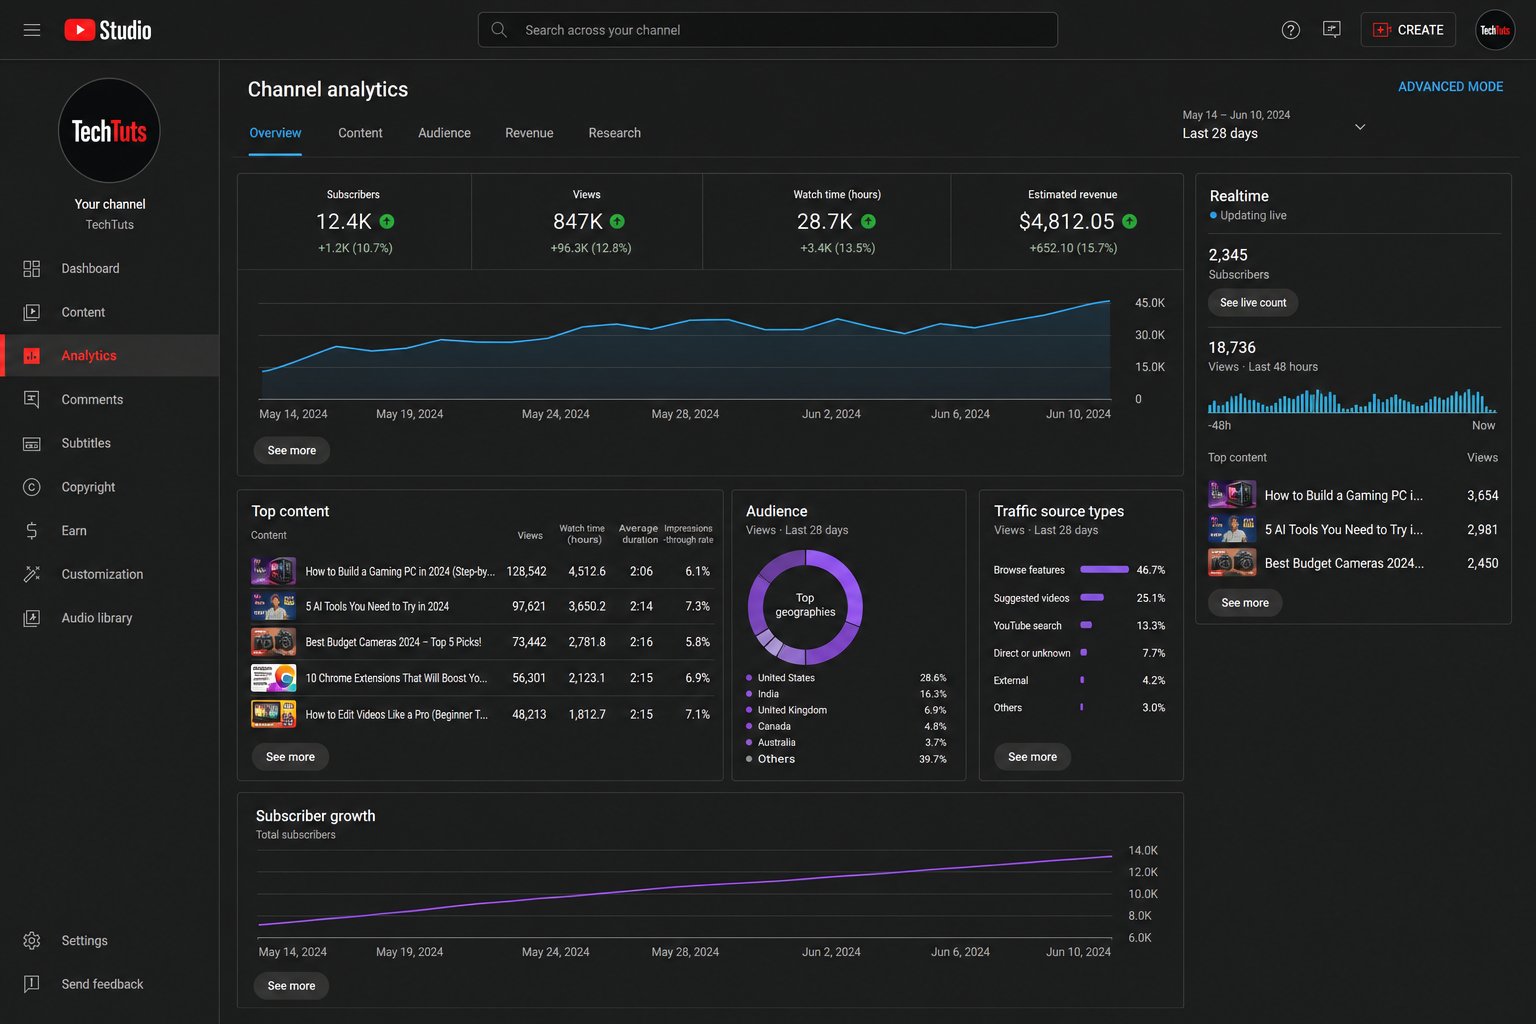Click the Browse features percentage bar
This screenshot has width=1536, height=1024.
tap(1105, 570)
